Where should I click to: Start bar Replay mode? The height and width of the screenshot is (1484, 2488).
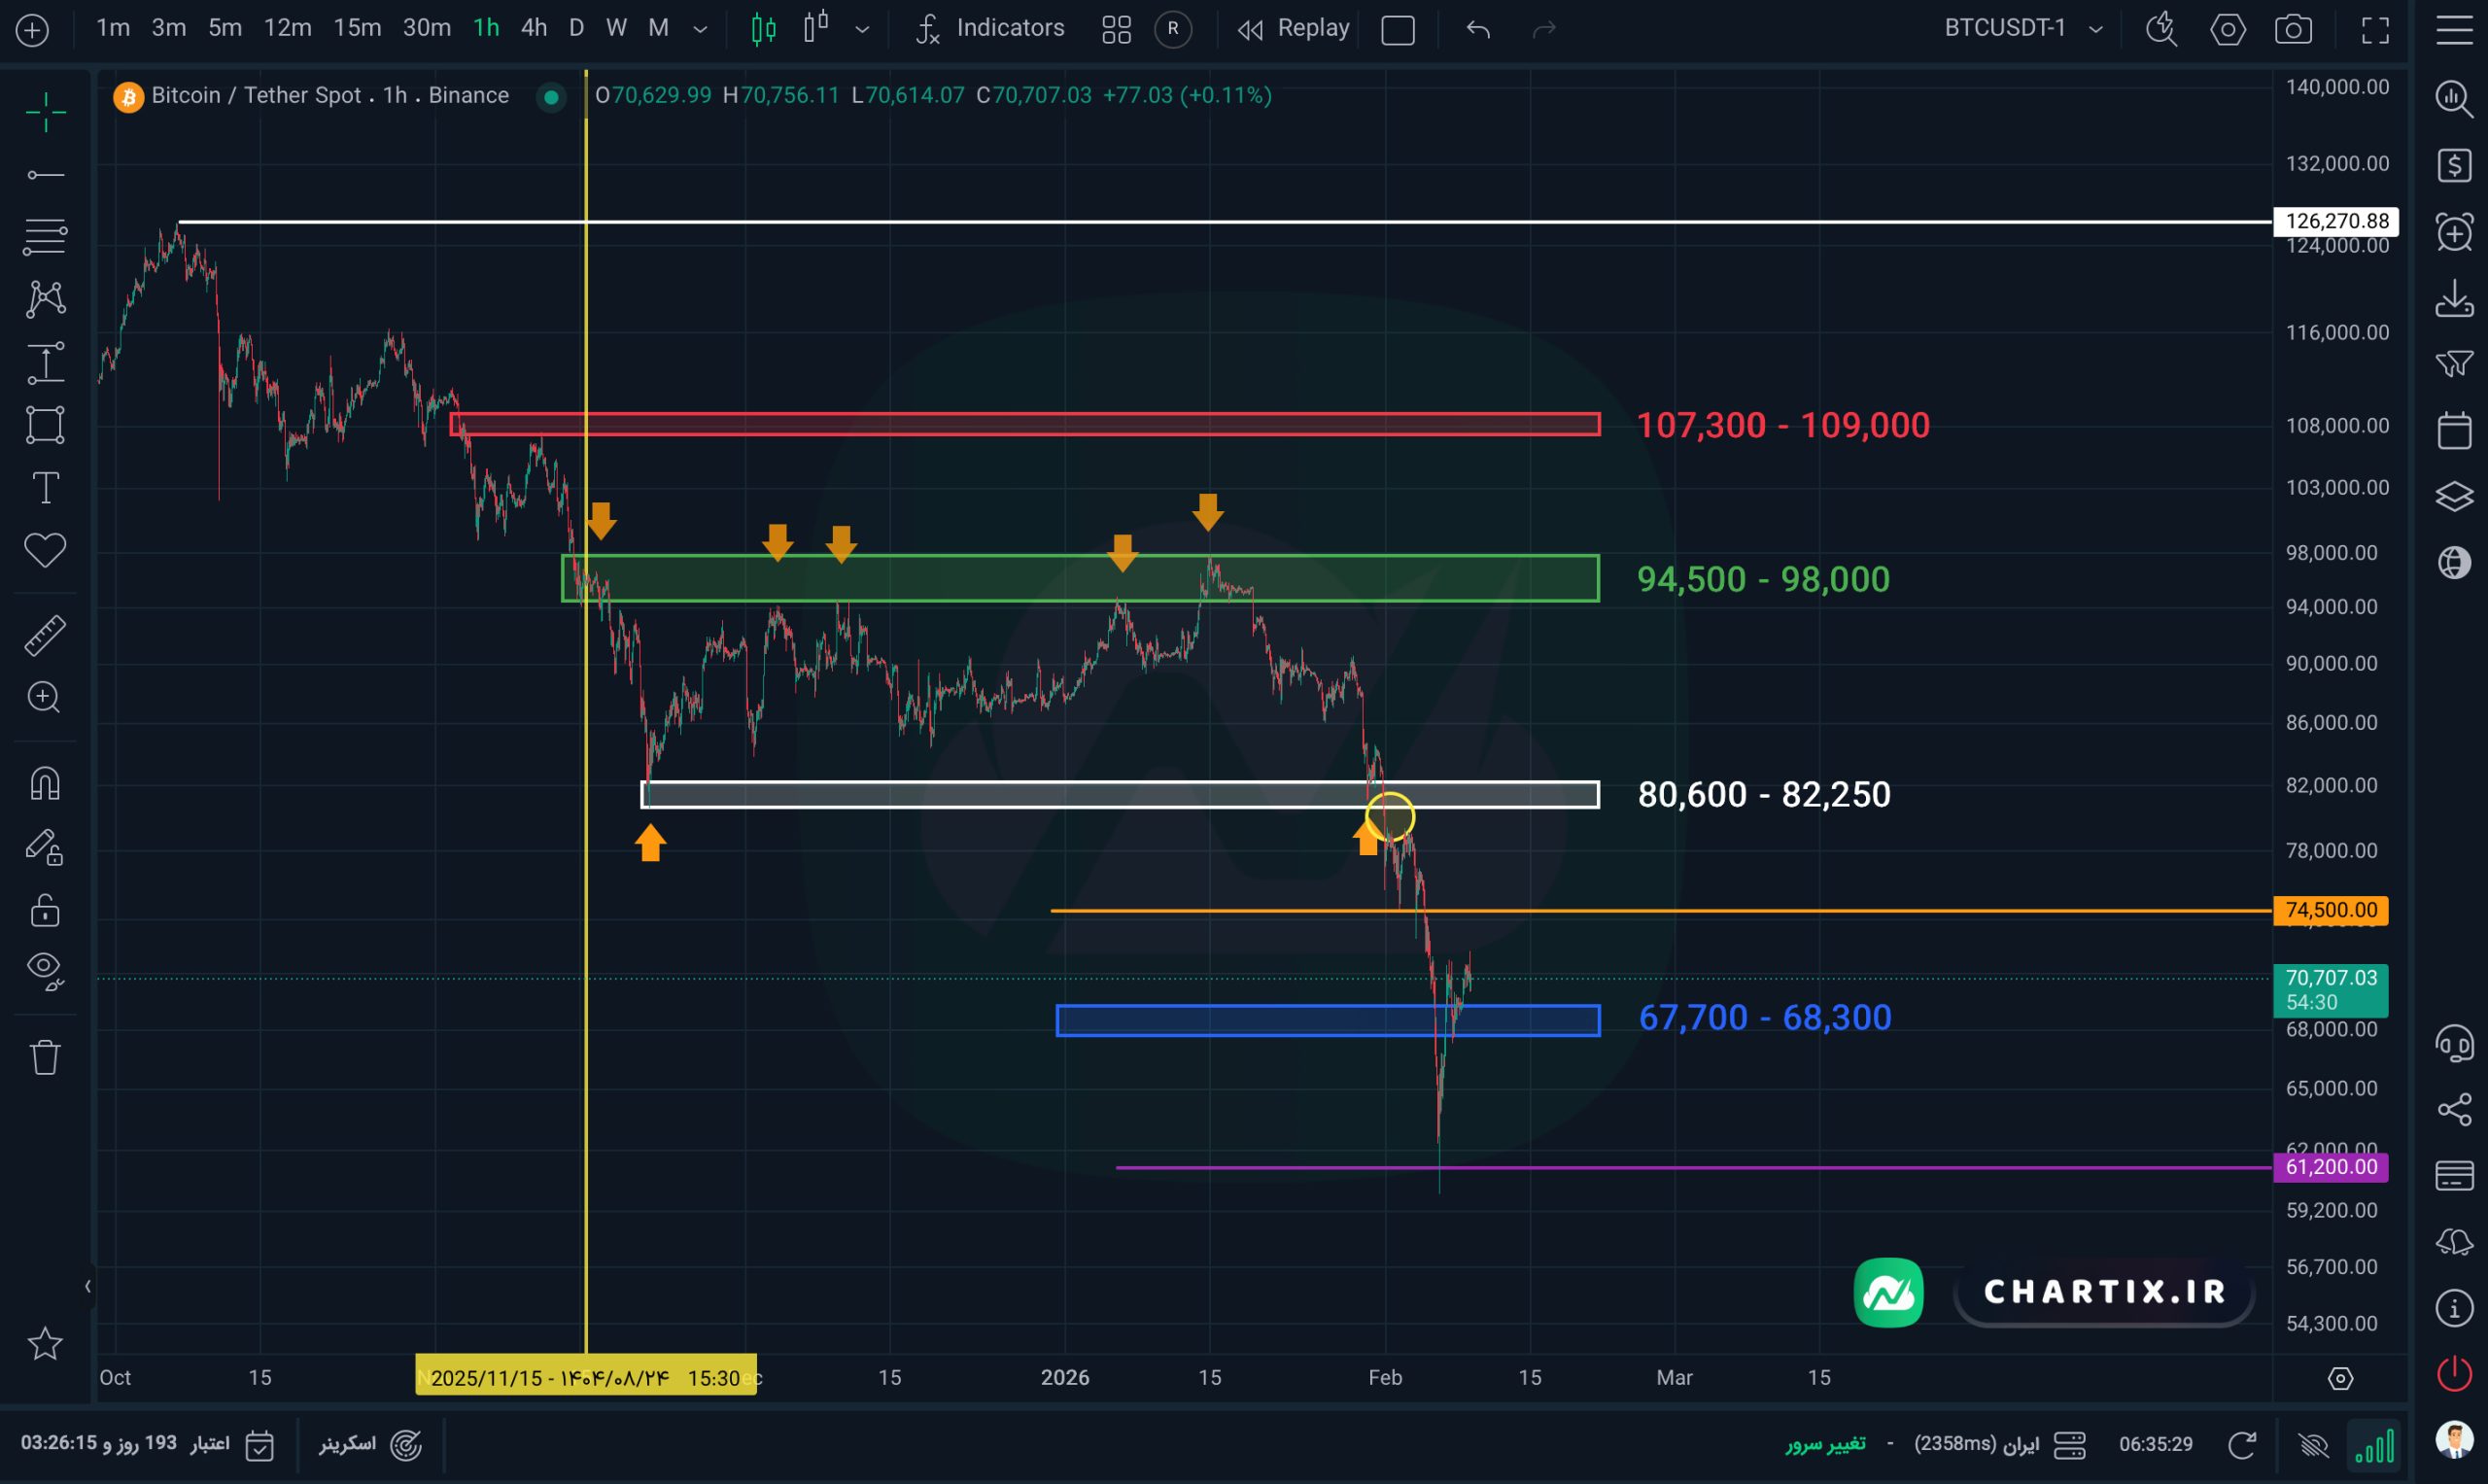[x=1294, y=28]
